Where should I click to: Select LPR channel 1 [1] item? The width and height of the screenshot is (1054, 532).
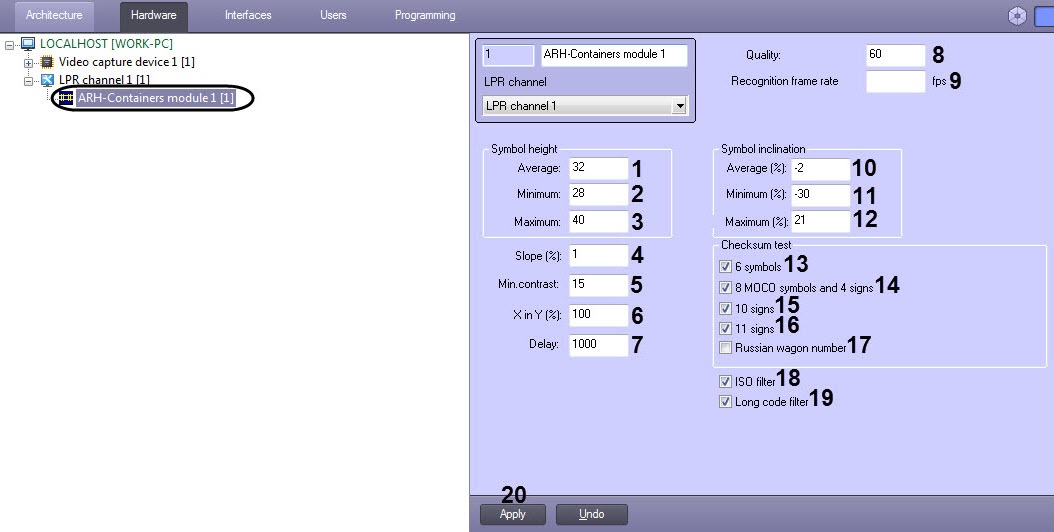104,80
